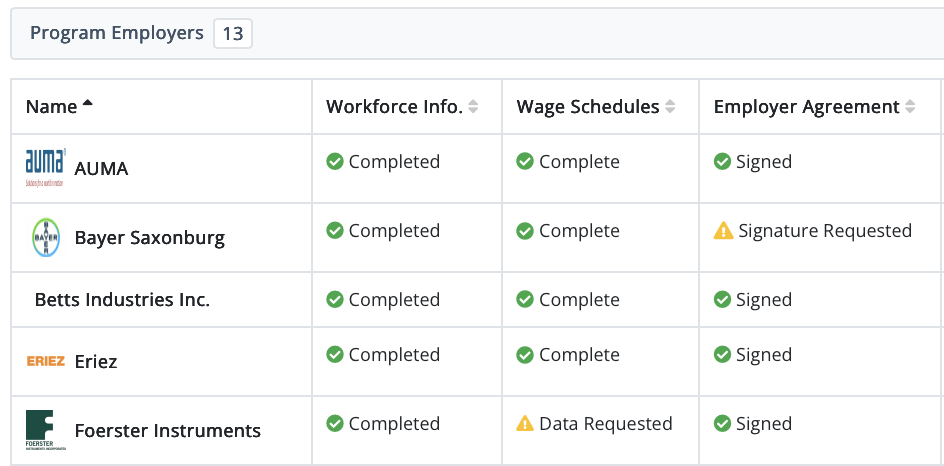Image resolution: width=944 pixels, height=466 pixels.
Task: Sort by Employer Agreement column arrows
Action: [910, 107]
